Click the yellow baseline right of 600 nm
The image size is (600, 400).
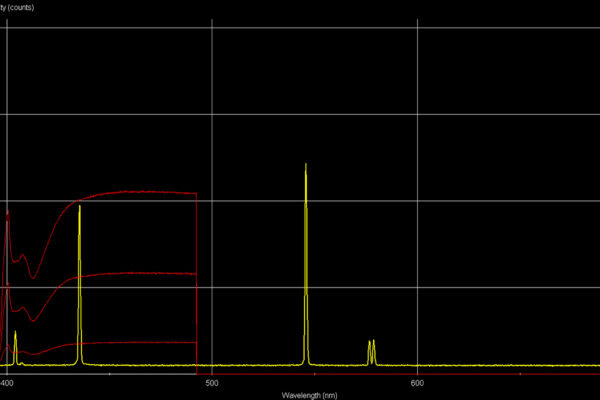500,366
